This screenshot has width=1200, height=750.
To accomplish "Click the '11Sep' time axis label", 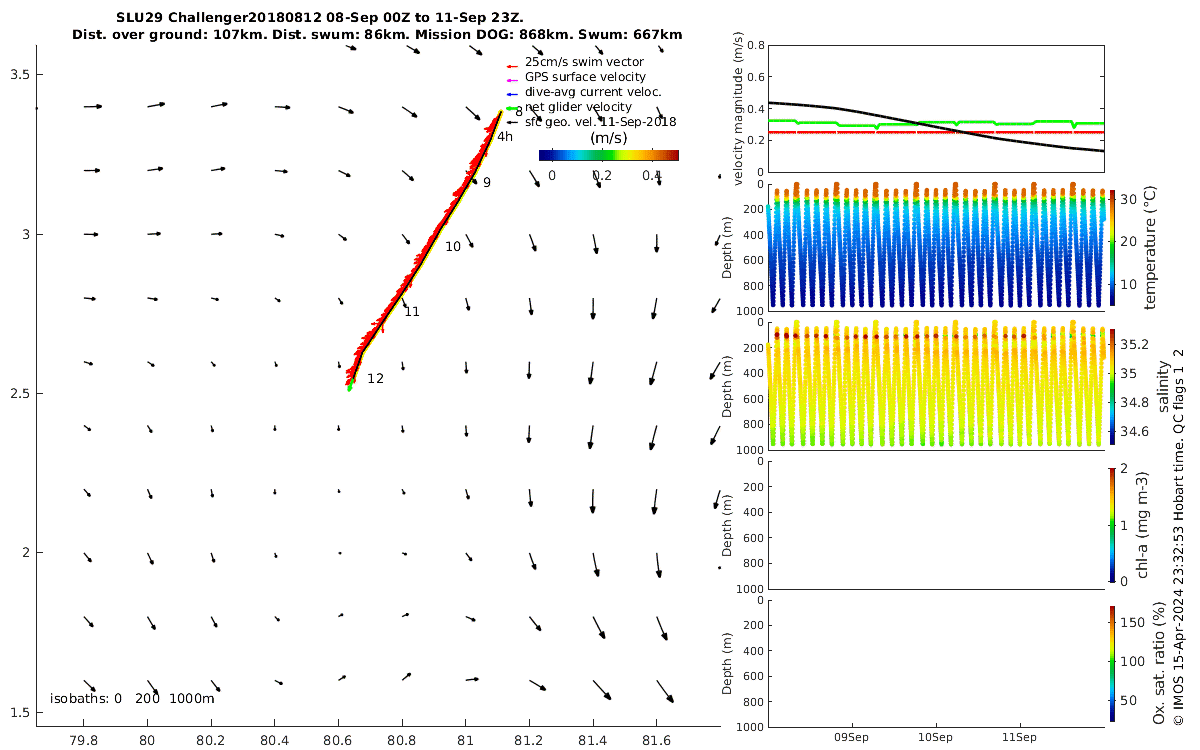I will pyautogui.click(x=1019, y=737).
